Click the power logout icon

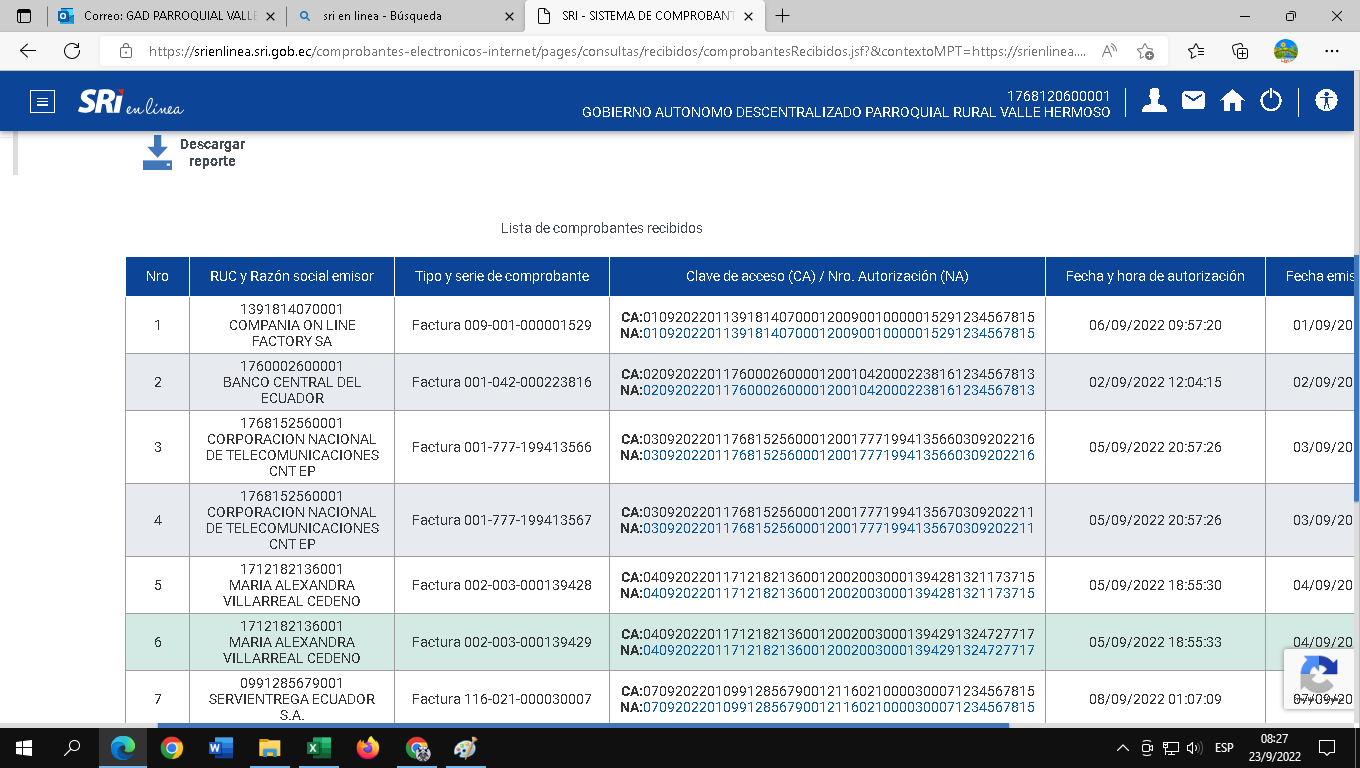click(x=1271, y=100)
